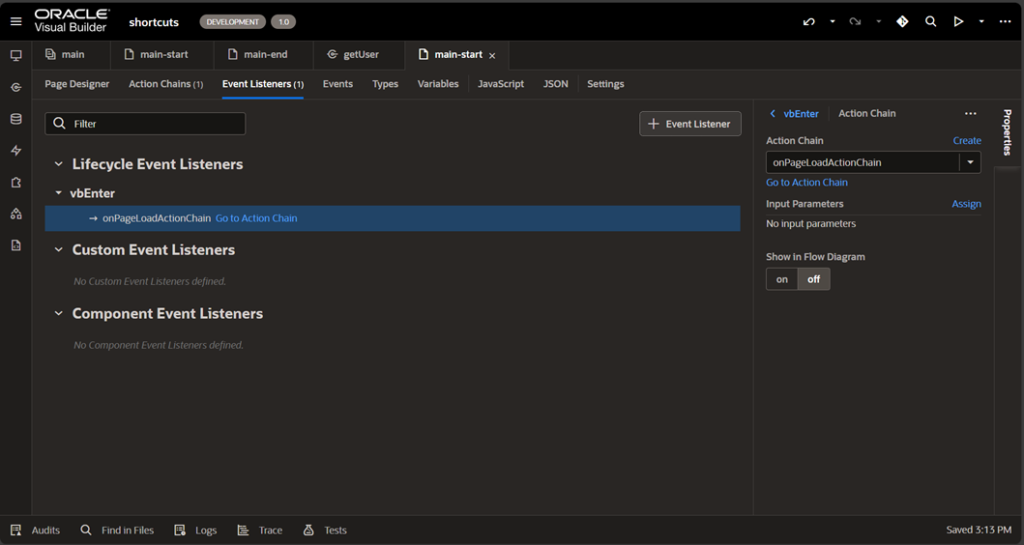
Task: Collapse Component Event Listeners section
Action: 59,313
